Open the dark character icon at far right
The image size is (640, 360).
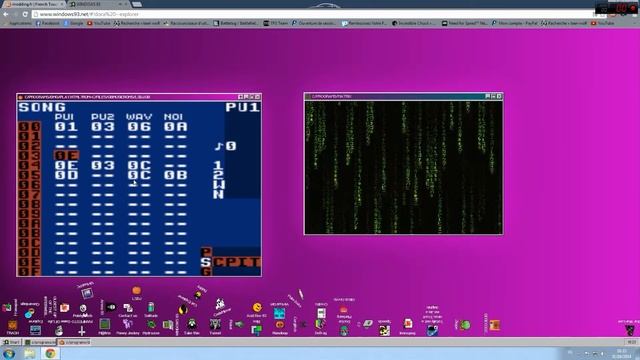pos(631,330)
